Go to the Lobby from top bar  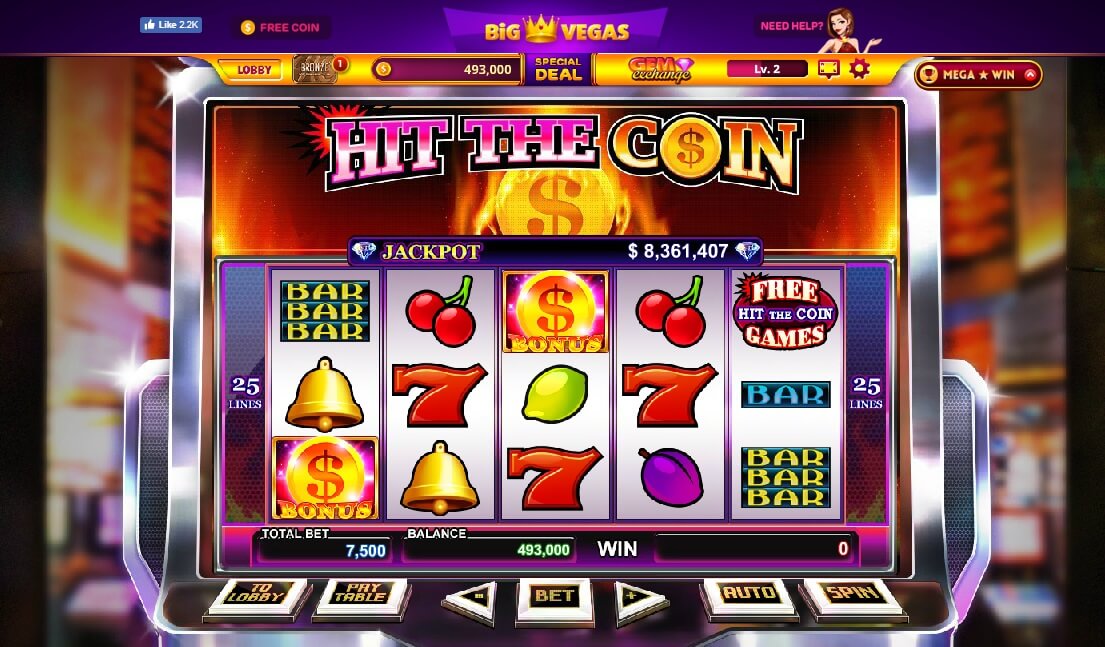coord(254,70)
